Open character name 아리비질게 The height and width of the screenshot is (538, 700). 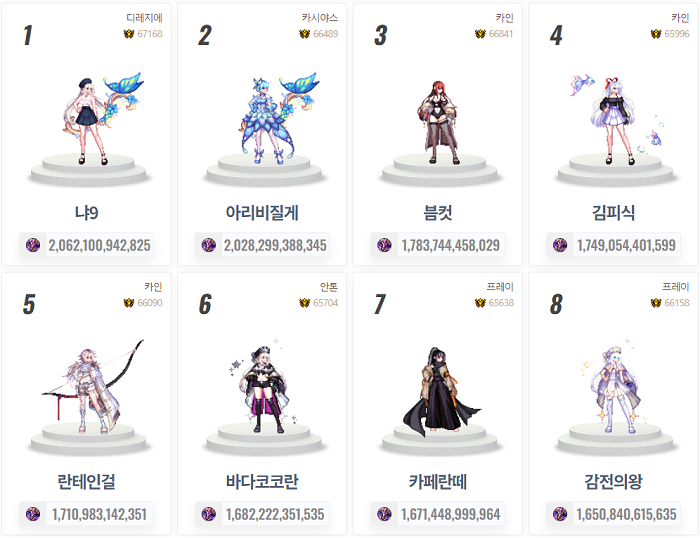[x=262, y=212]
